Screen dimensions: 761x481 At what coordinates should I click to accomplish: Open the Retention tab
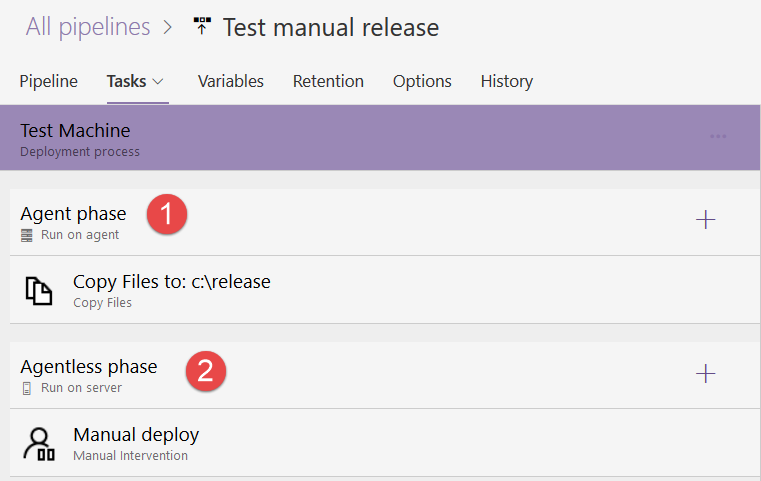coord(328,81)
